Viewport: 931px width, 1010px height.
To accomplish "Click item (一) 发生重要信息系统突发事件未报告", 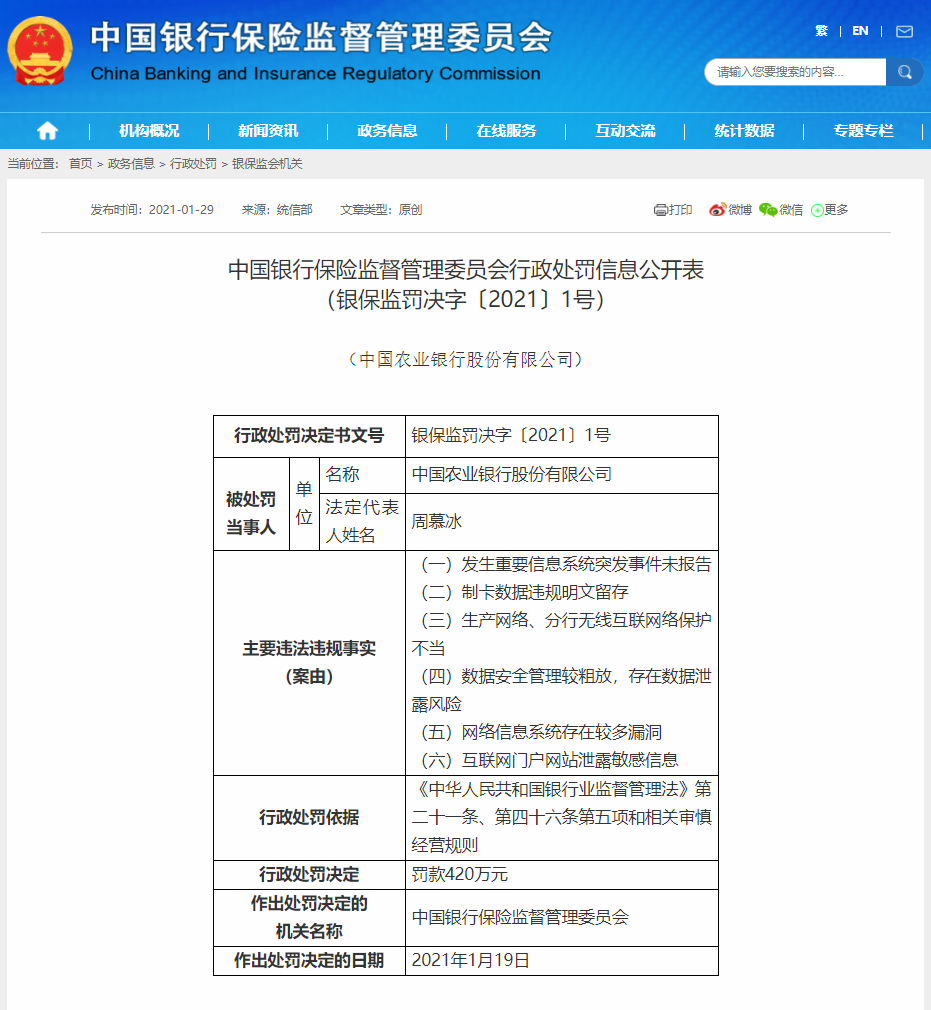I will pyautogui.click(x=566, y=565).
